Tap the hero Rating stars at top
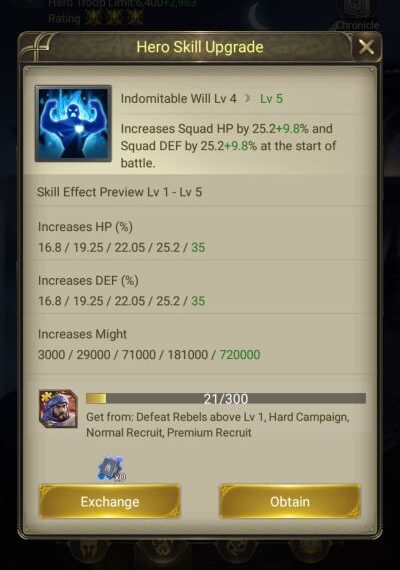This screenshot has height=570, width=400. (x=114, y=18)
